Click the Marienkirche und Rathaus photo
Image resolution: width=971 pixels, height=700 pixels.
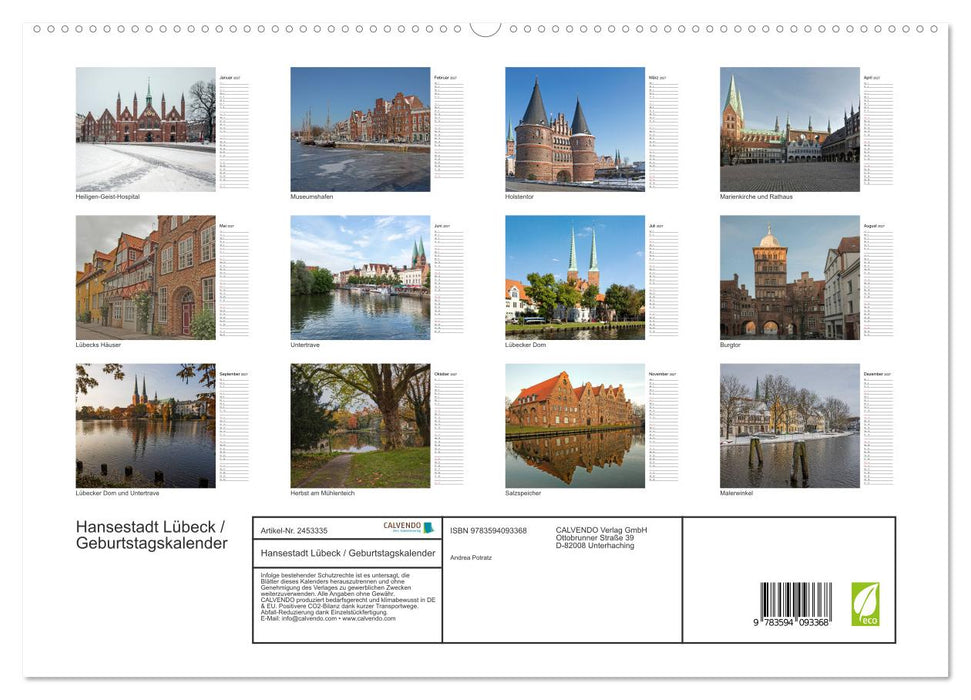pyautogui.click(x=790, y=129)
